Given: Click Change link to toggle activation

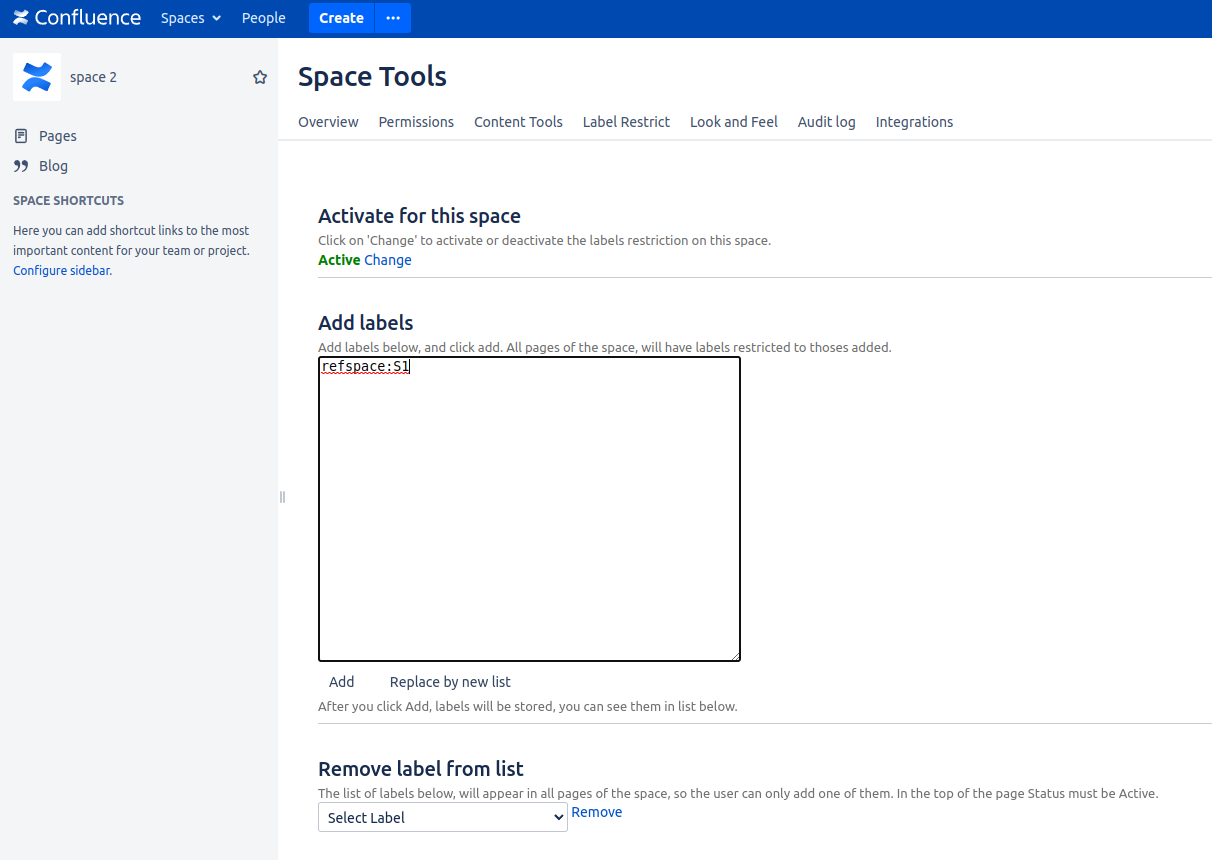Looking at the screenshot, I should tap(388, 260).
